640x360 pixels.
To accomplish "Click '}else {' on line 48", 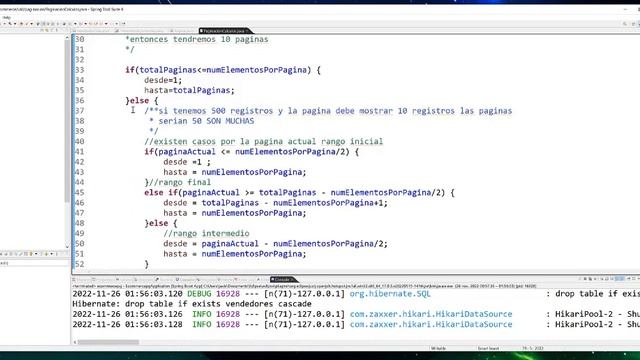I will coord(161,223).
